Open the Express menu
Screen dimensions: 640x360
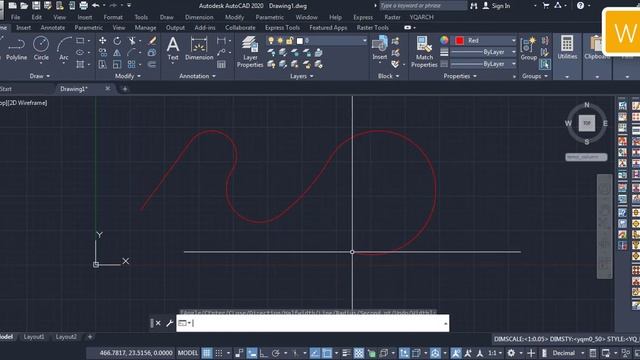[x=363, y=17]
